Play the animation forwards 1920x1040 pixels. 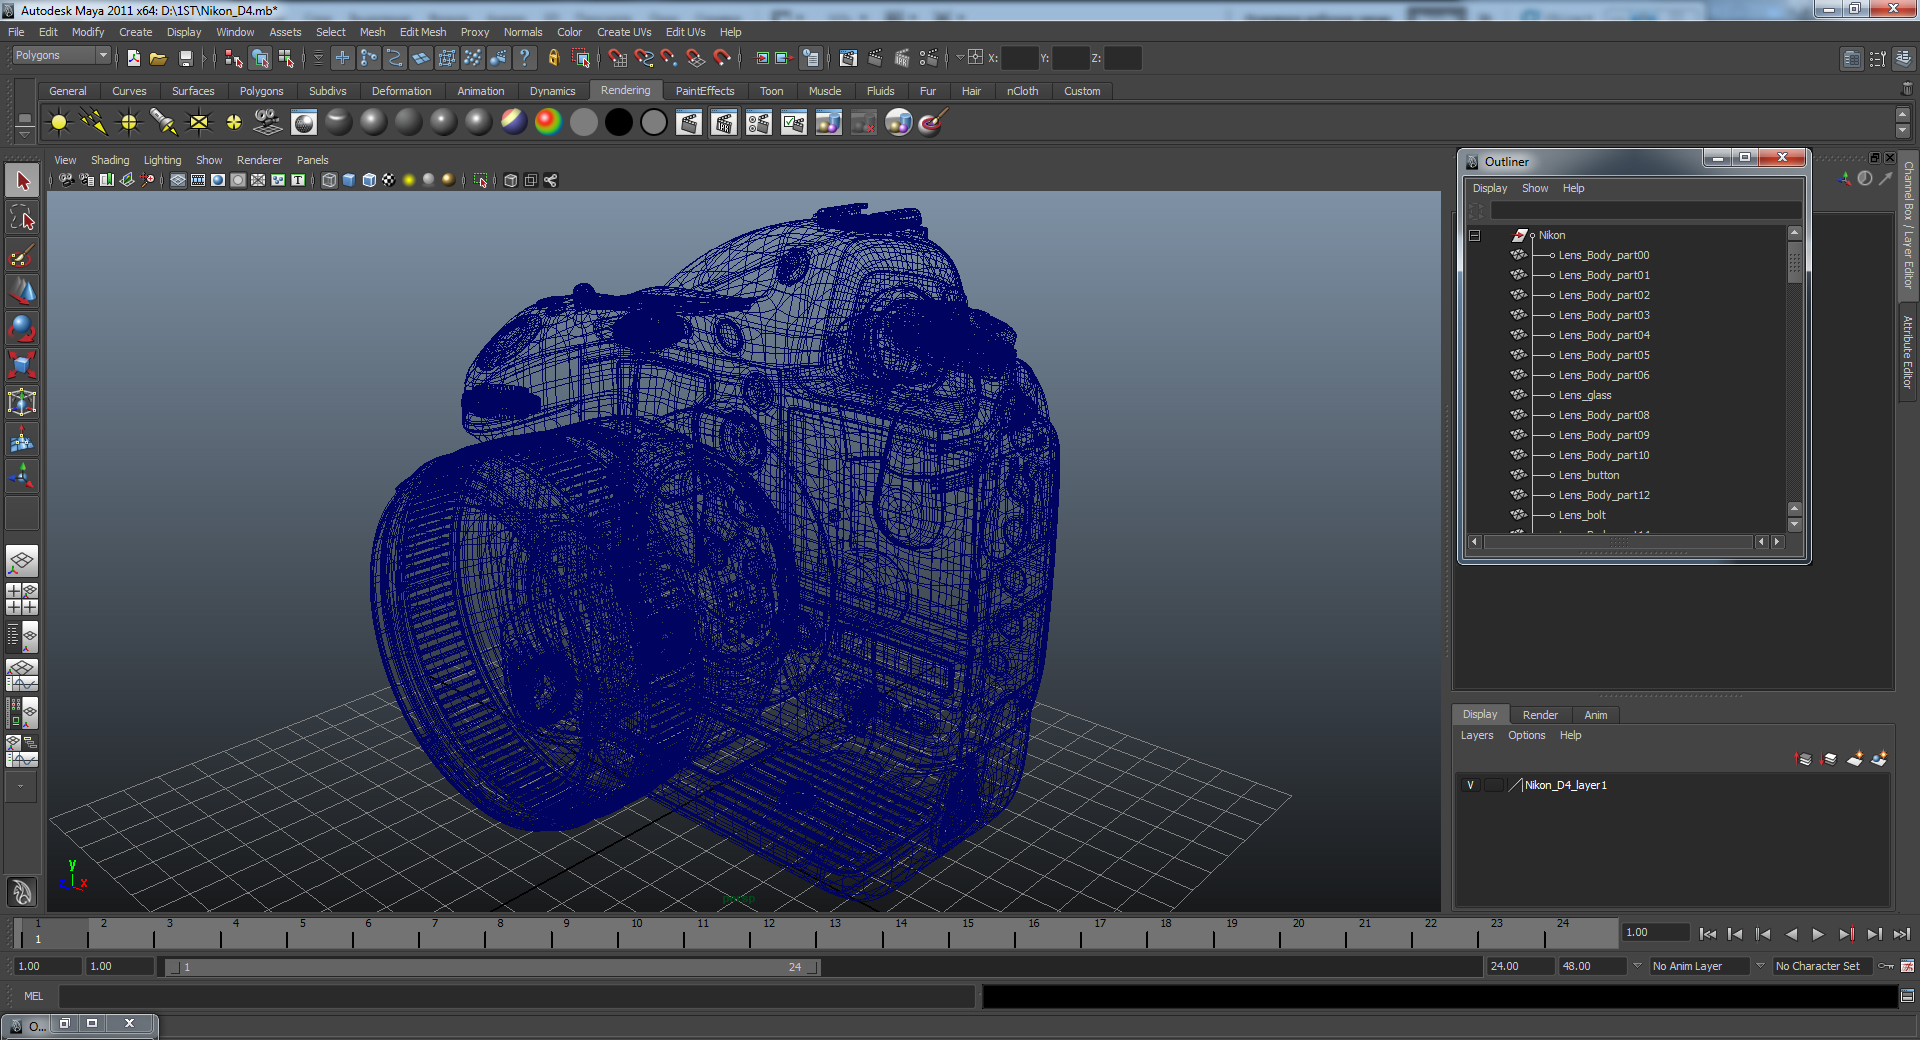click(x=1818, y=934)
